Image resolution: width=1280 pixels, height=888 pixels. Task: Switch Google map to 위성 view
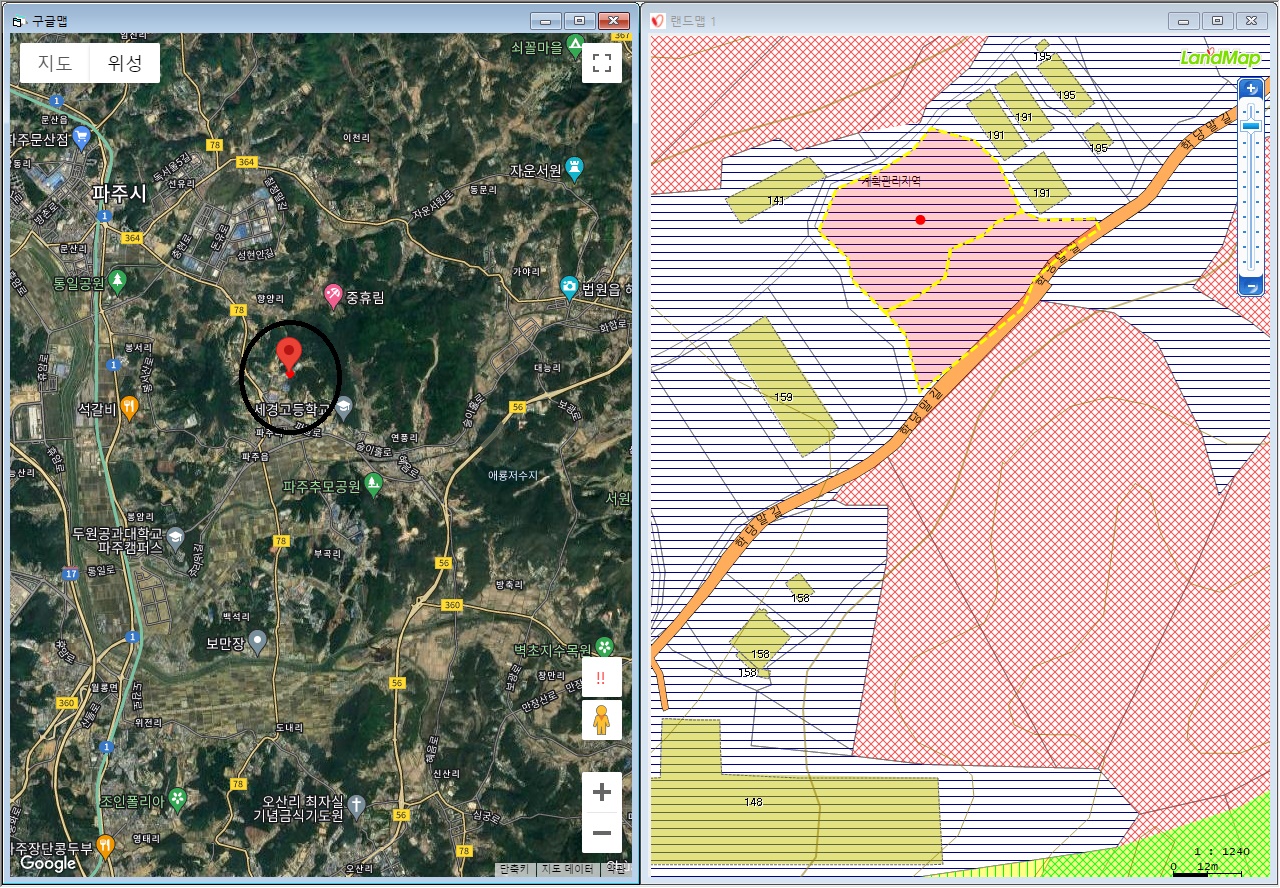(x=125, y=63)
